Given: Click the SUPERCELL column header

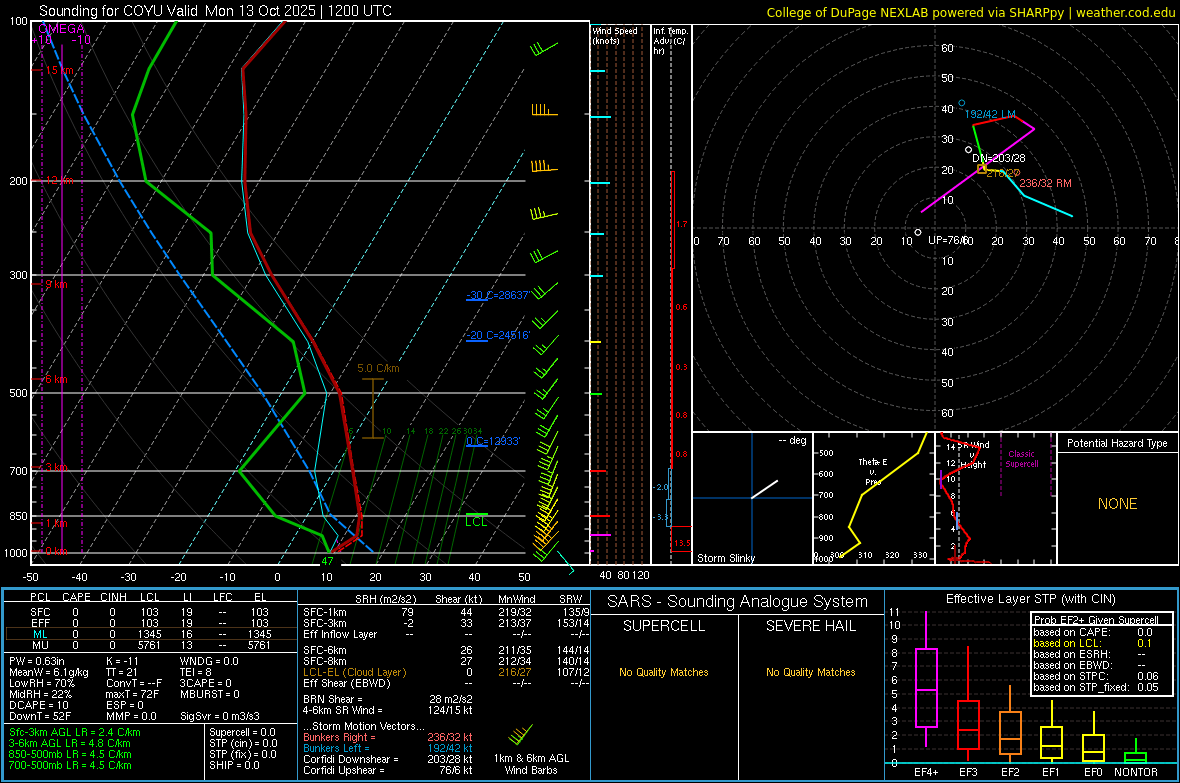Looking at the screenshot, I should click(x=664, y=626).
